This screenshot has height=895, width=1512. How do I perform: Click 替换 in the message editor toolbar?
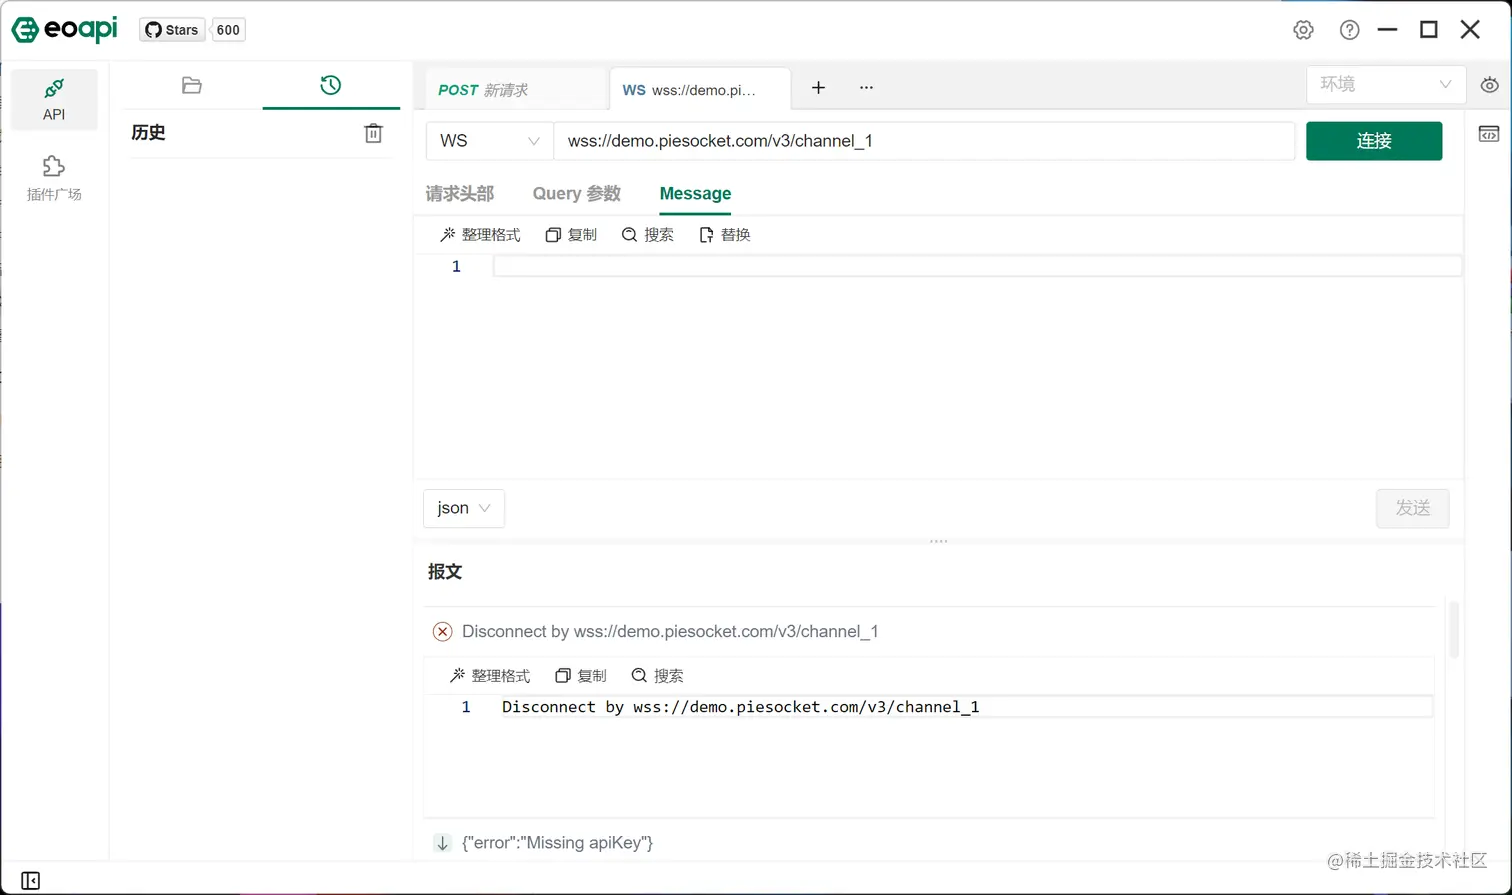[x=724, y=235]
